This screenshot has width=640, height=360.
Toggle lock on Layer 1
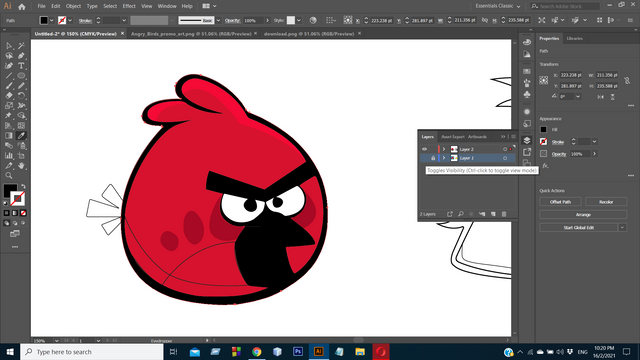point(433,158)
